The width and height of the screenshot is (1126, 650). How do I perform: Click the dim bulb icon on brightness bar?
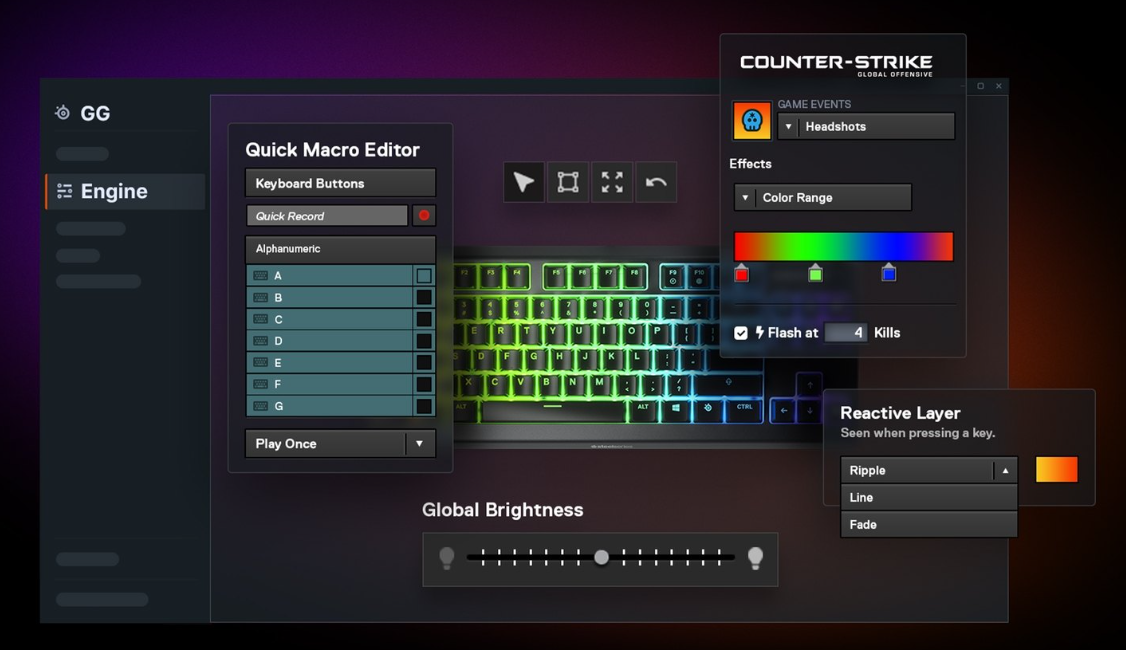tap(447, 557)
